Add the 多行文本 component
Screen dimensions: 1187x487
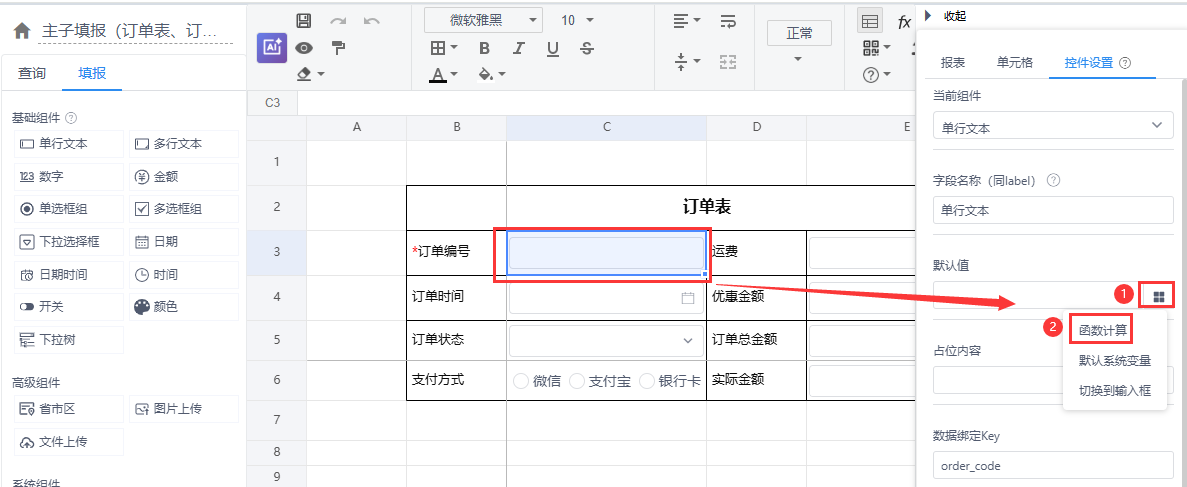pyautogui.click(x=184, y=144)
